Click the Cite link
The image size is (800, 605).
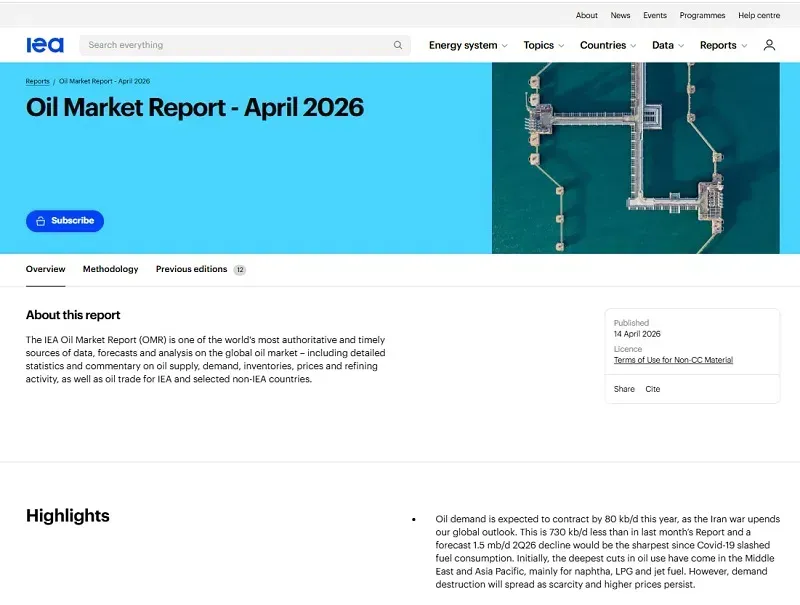point(653,389)
